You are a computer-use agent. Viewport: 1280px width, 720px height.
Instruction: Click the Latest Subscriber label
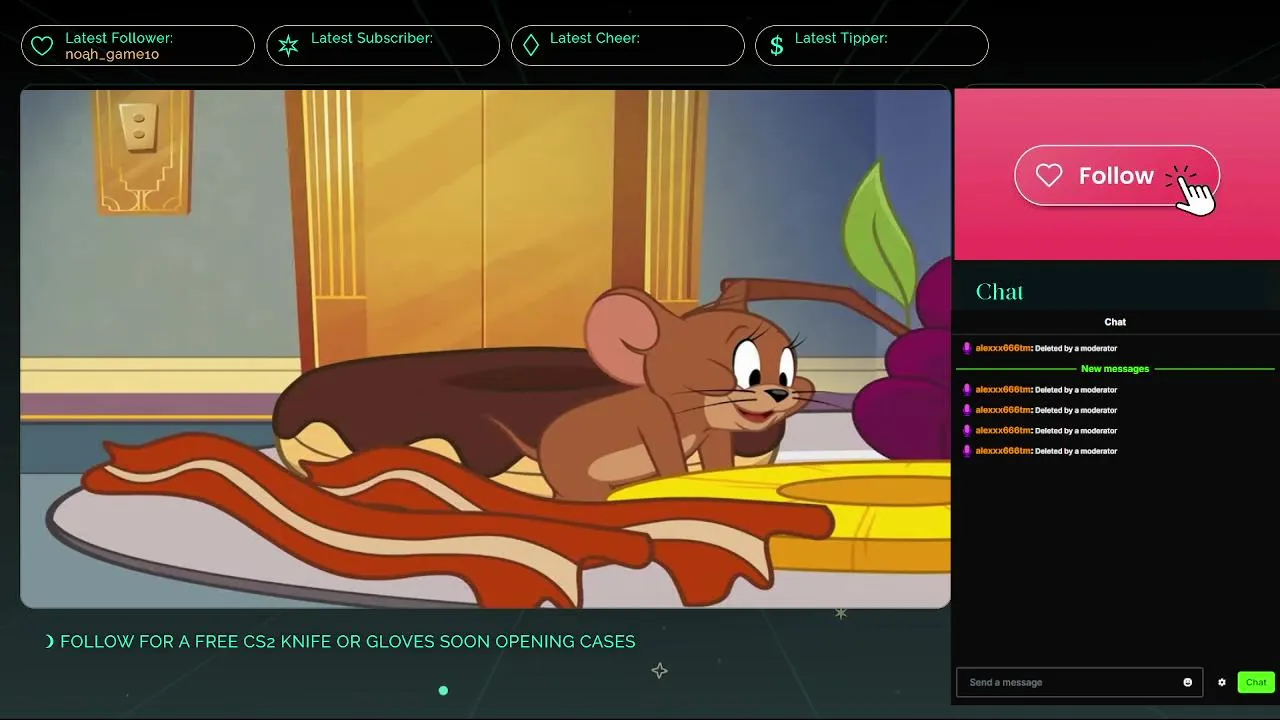click(x=372, y=38)
